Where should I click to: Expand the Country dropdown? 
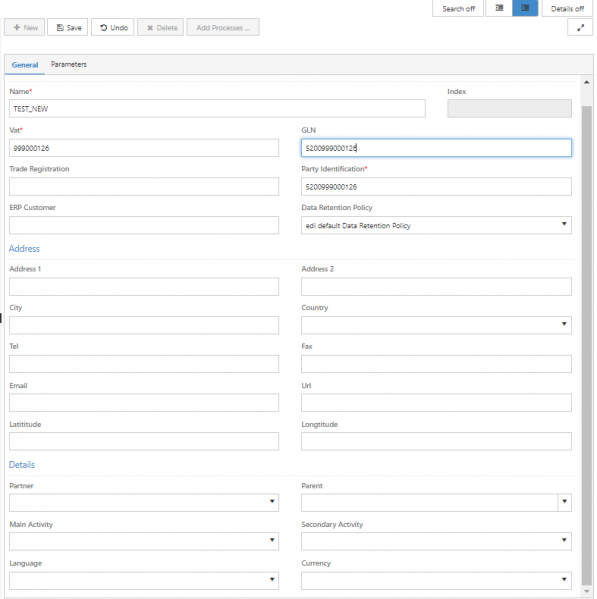(x=436, y=325)
